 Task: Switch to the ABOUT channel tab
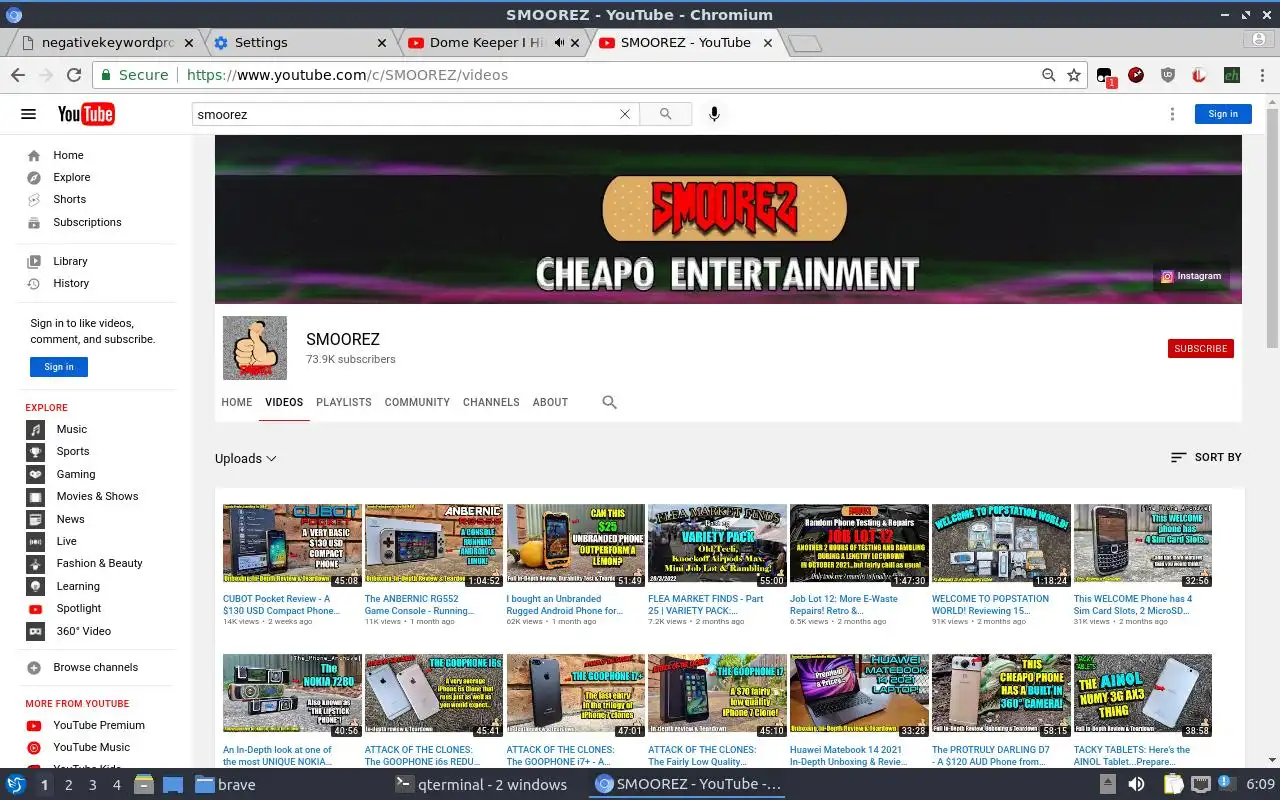(550, 402)
